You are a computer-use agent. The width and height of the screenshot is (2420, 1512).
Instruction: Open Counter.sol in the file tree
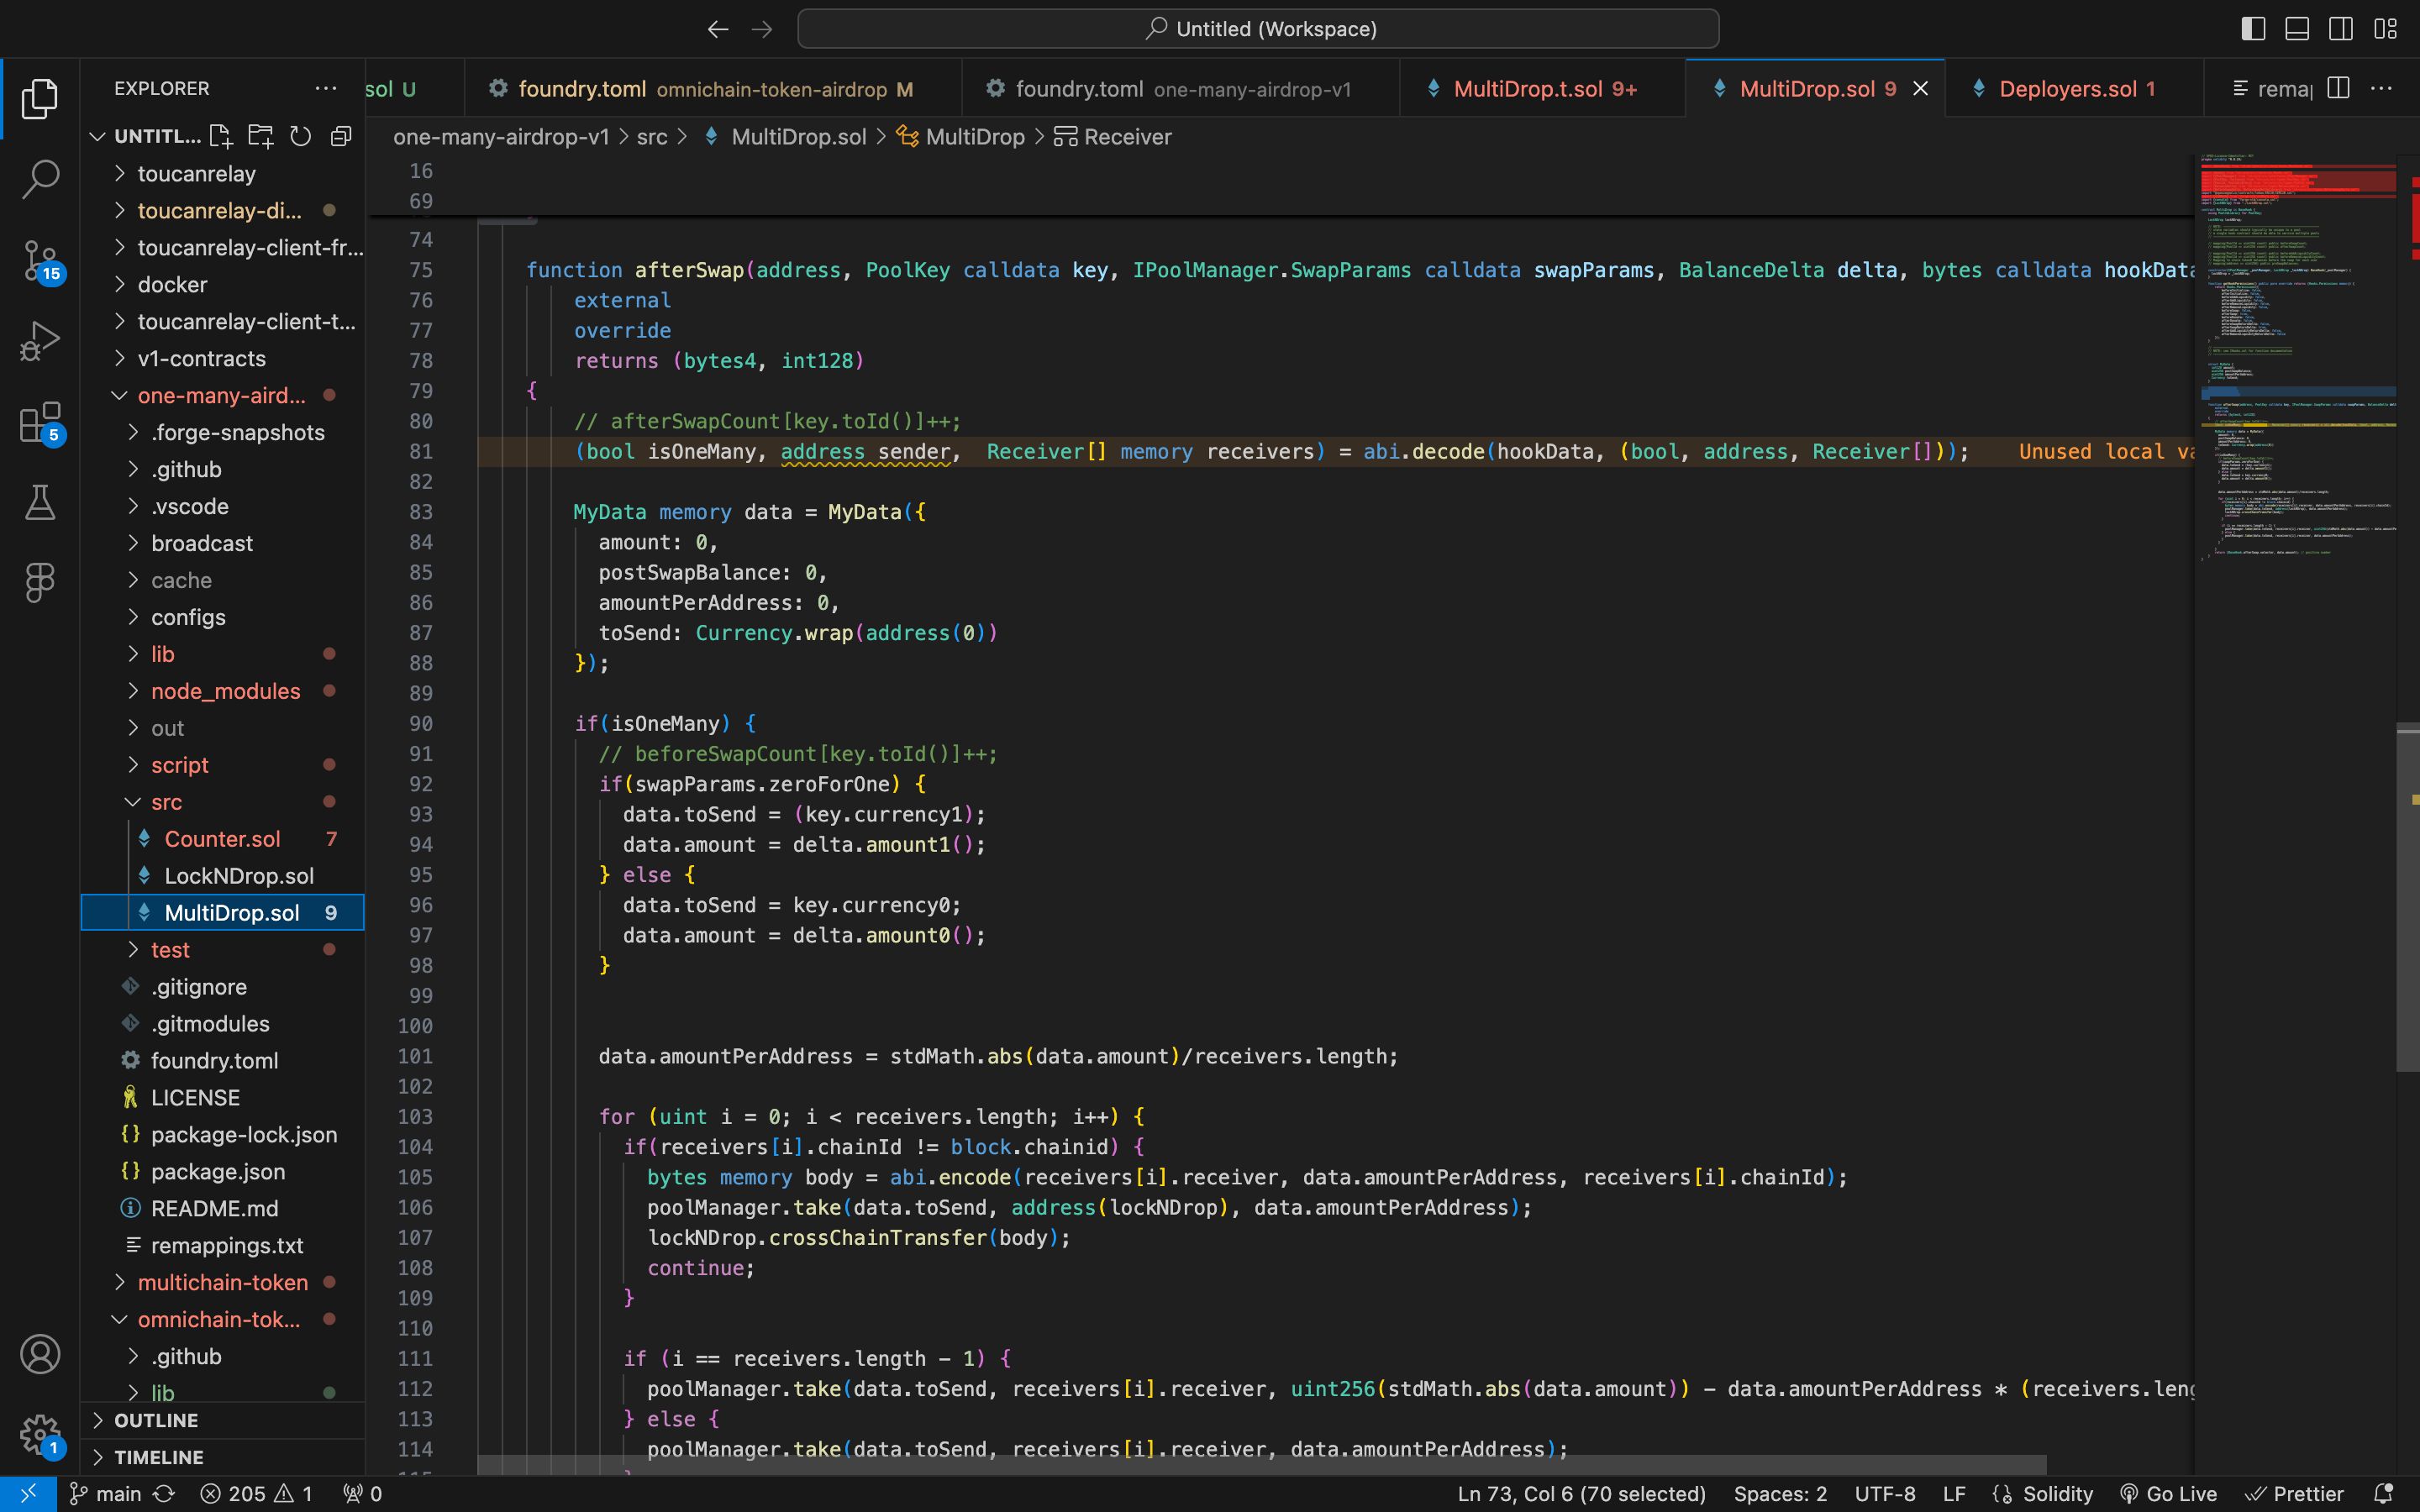[x=222, y=839]
